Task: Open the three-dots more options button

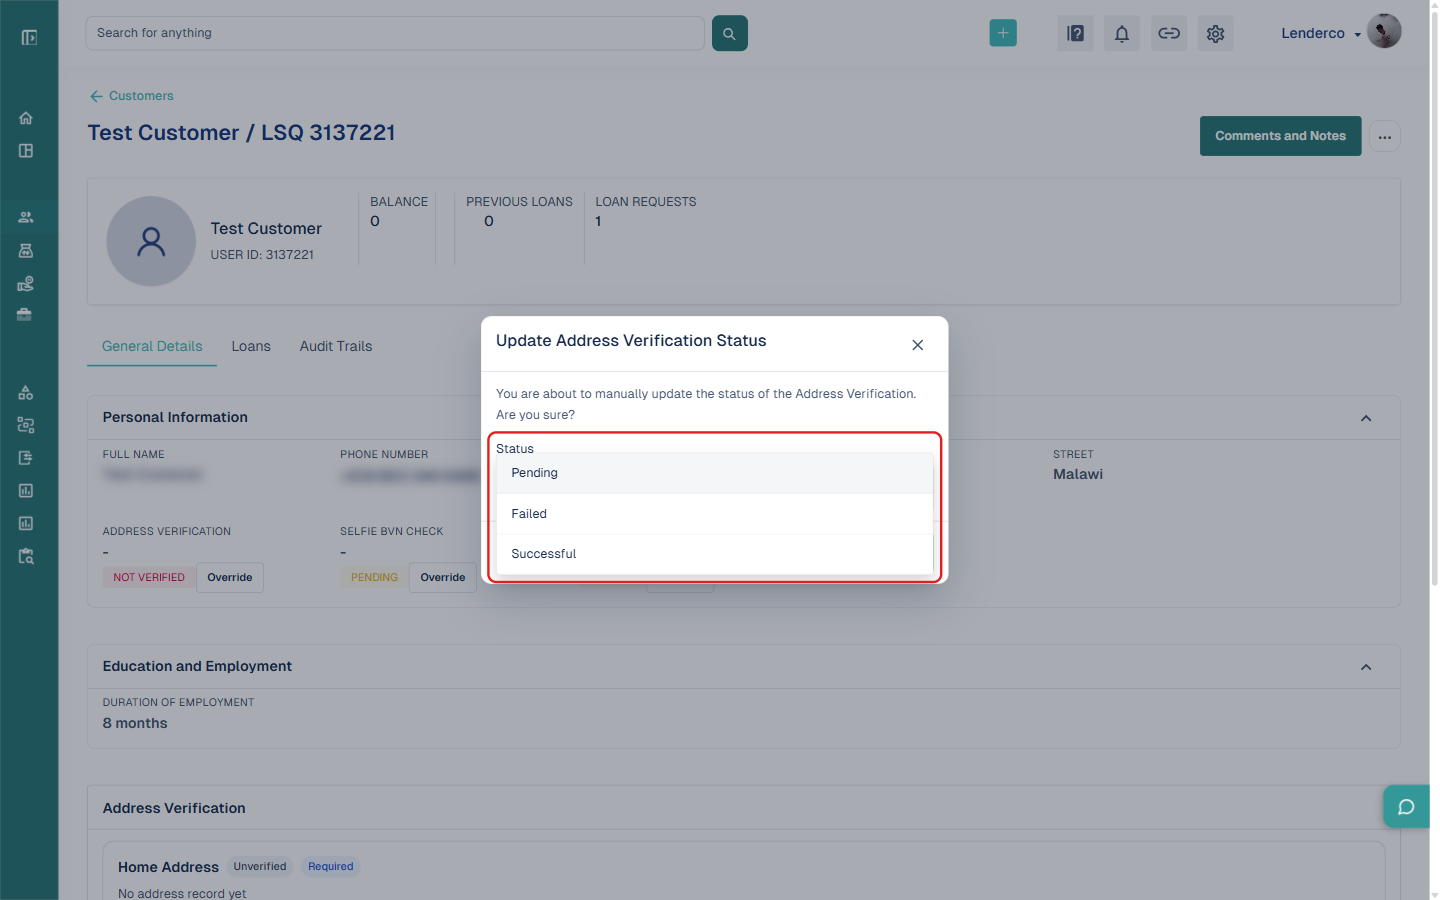Action: (x=1384, y=137)
